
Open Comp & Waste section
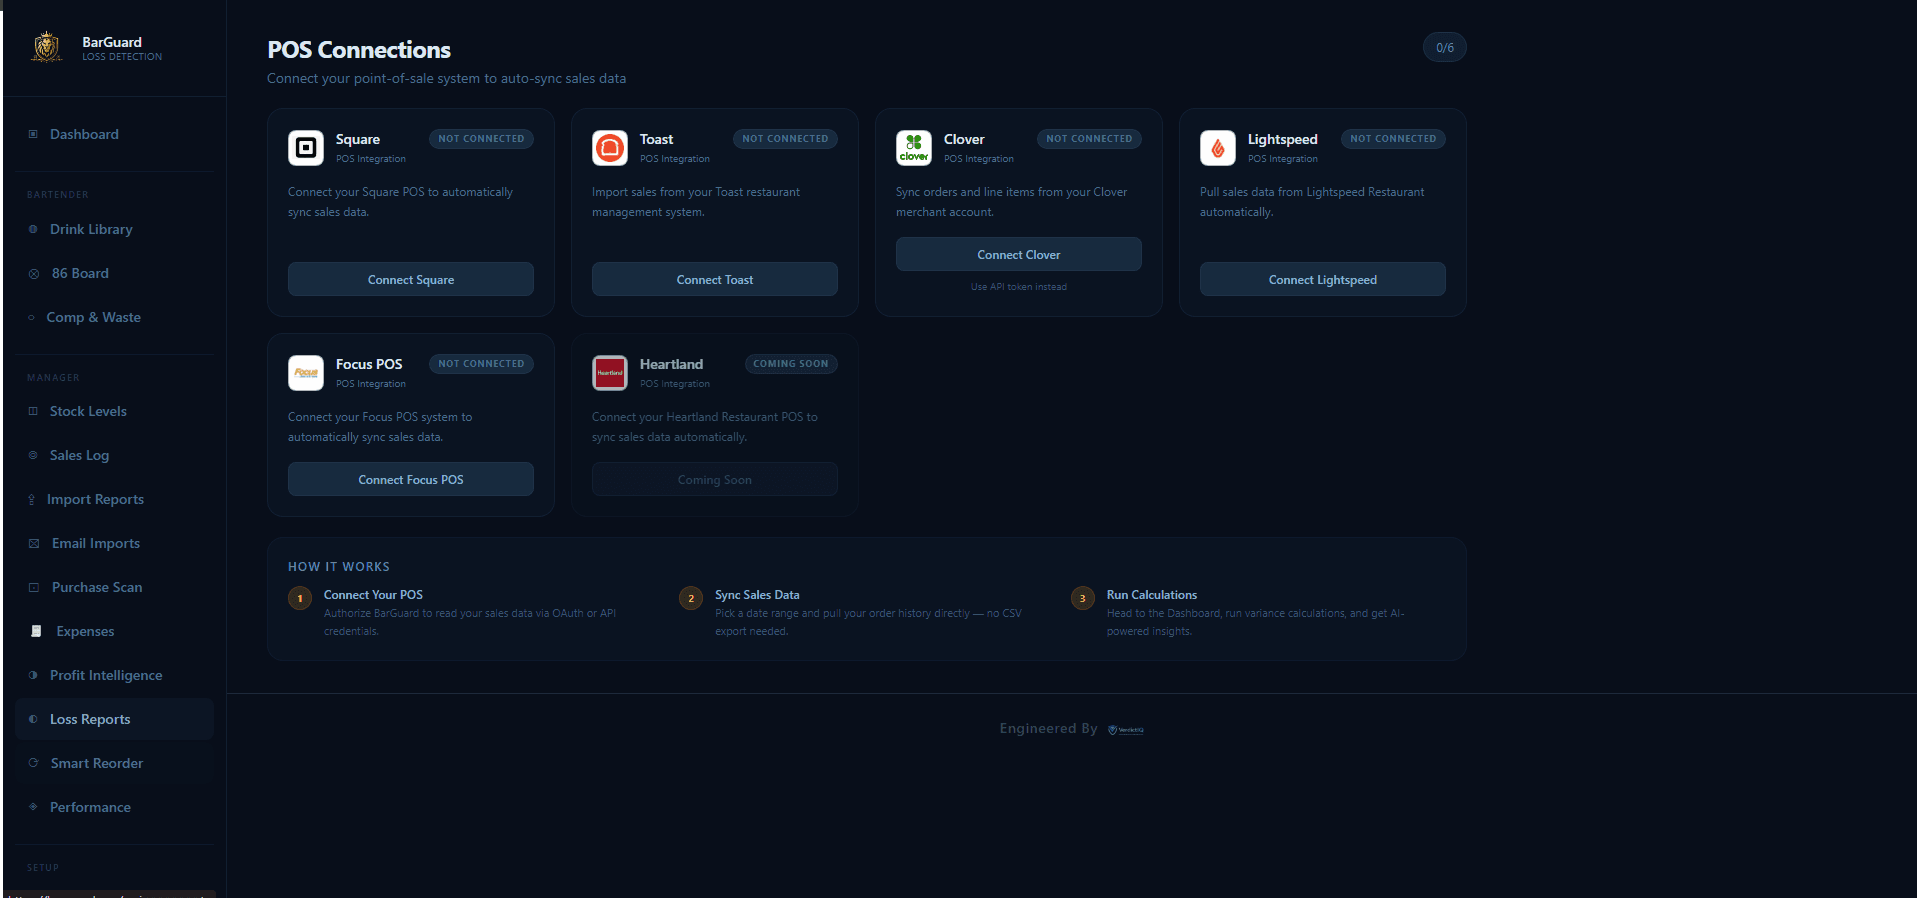pos(115,317)
